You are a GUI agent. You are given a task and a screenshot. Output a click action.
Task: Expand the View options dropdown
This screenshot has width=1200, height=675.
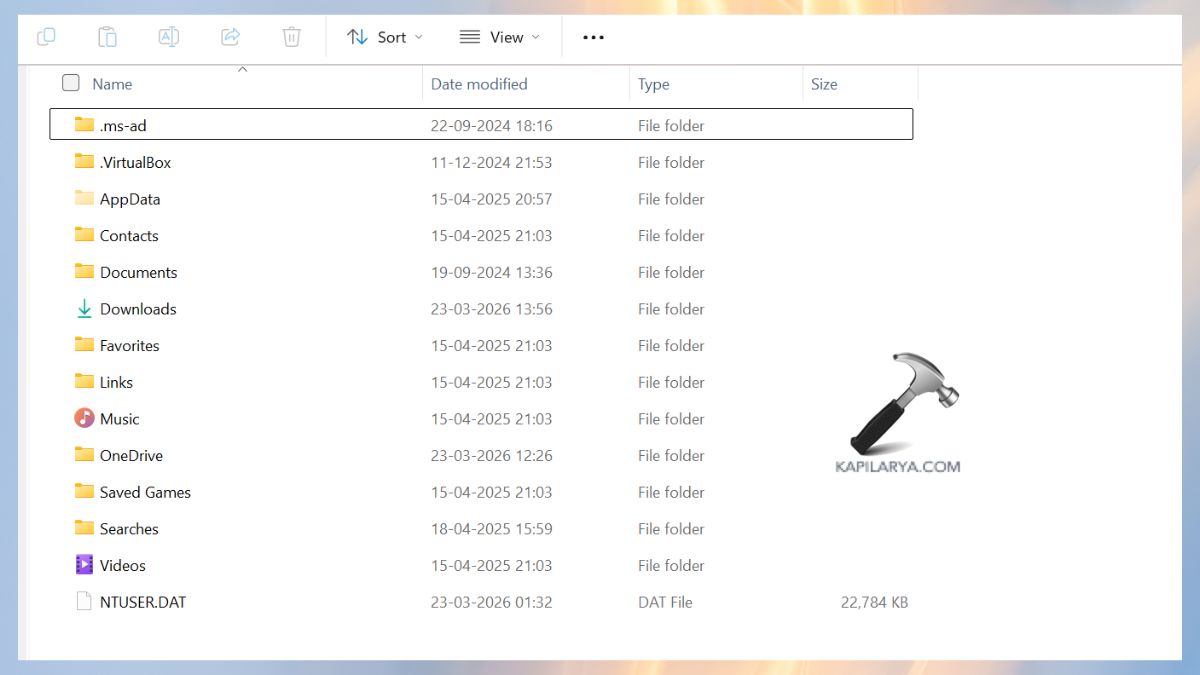(501, 37)
